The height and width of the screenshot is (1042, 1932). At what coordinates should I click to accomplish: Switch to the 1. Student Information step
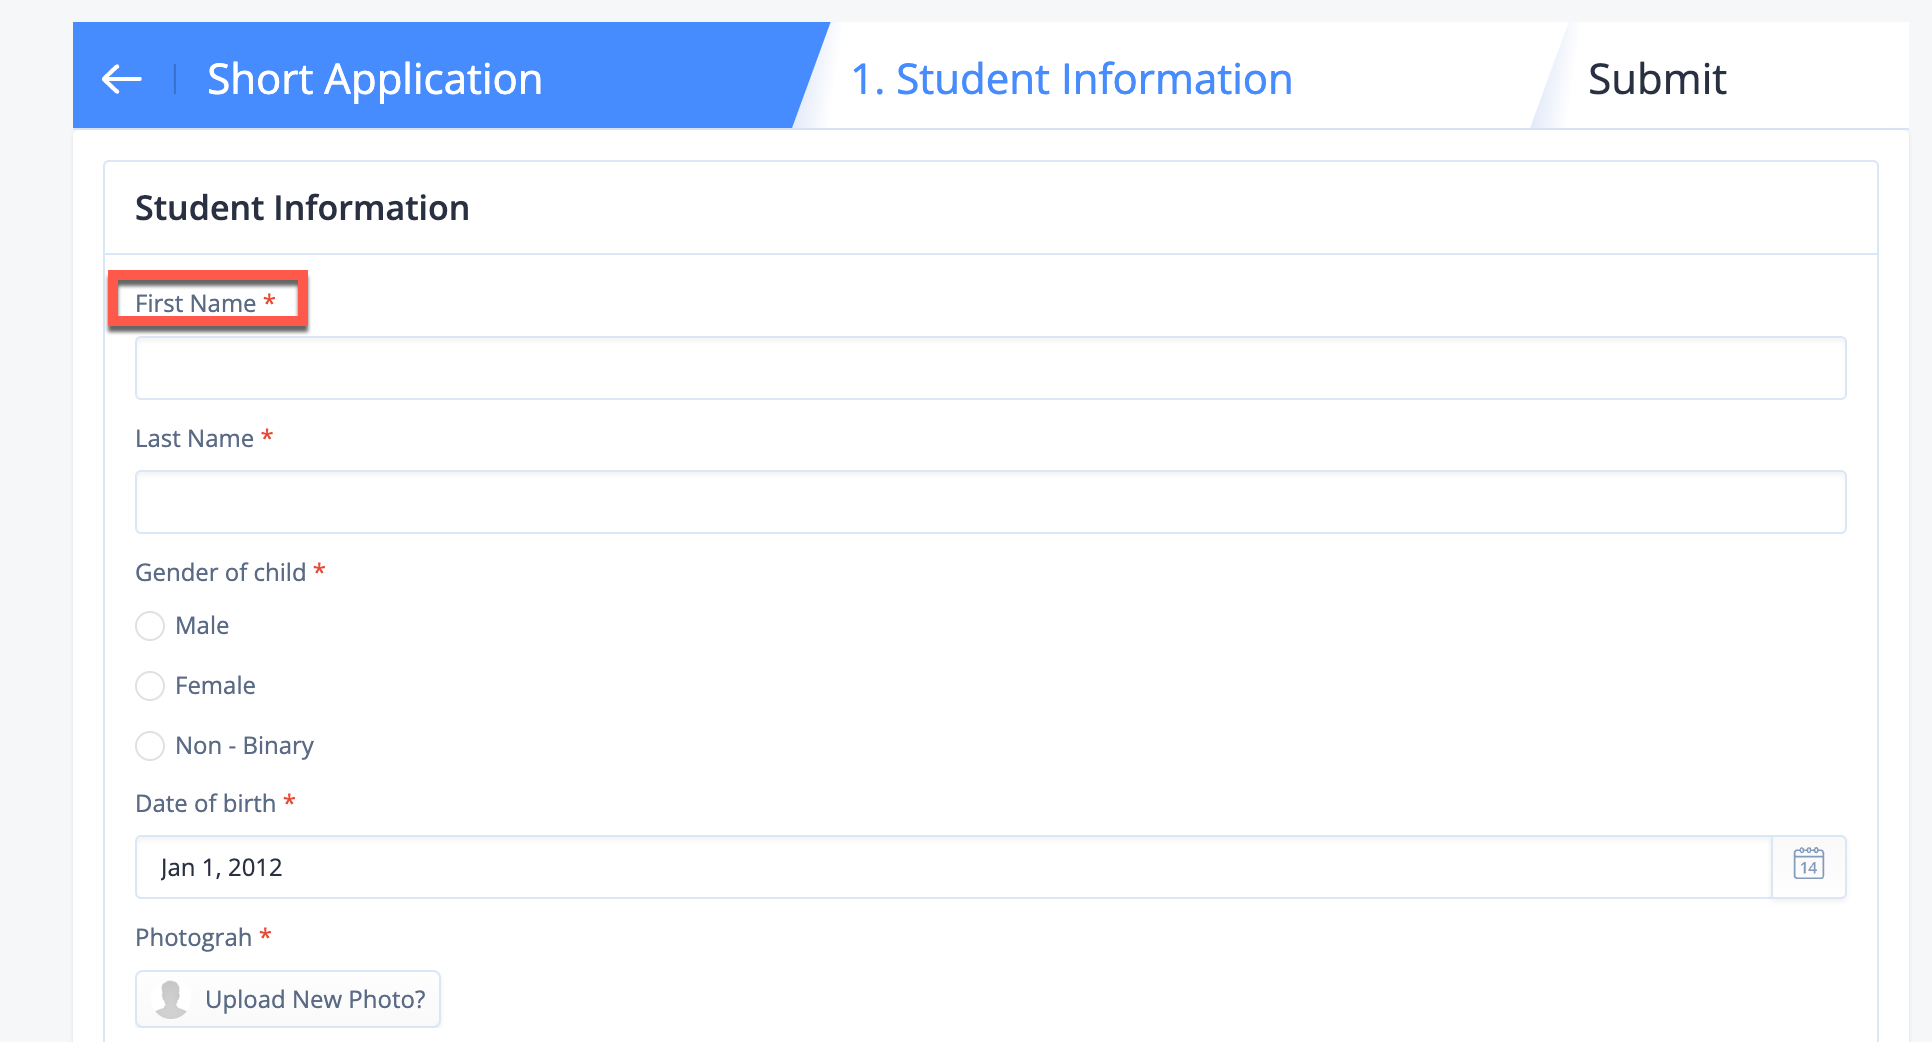(1071, 79)
